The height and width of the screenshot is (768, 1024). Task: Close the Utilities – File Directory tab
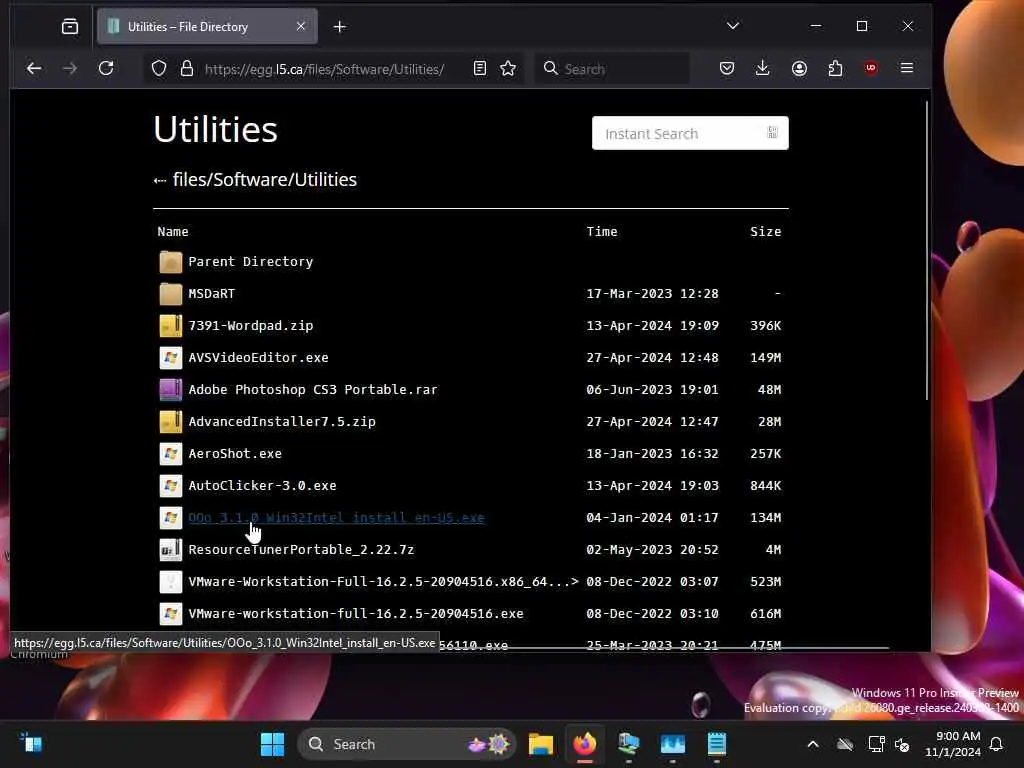coord(301,26)
